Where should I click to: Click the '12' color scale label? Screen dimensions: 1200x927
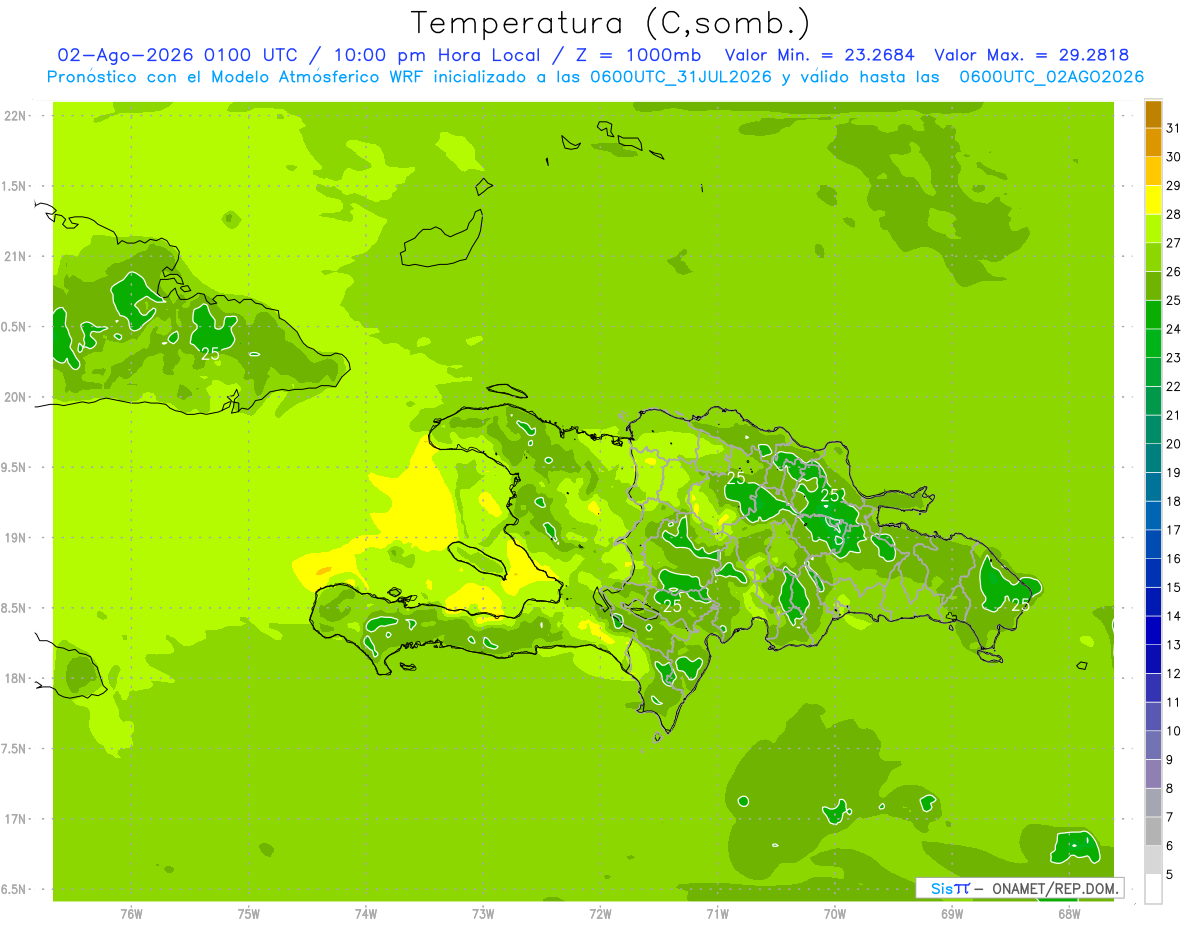click(x=1174, y=674)
